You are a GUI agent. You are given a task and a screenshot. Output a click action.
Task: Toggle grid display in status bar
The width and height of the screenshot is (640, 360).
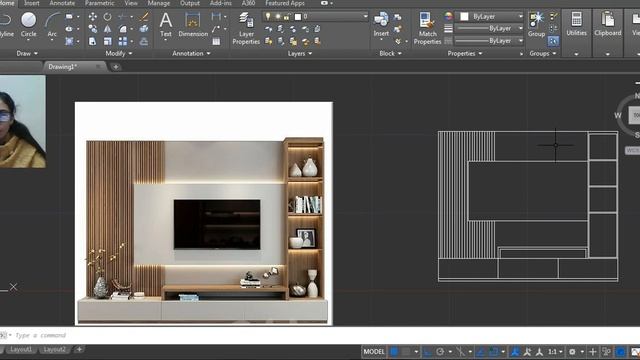pyautogui.click(x=394, y=351)
